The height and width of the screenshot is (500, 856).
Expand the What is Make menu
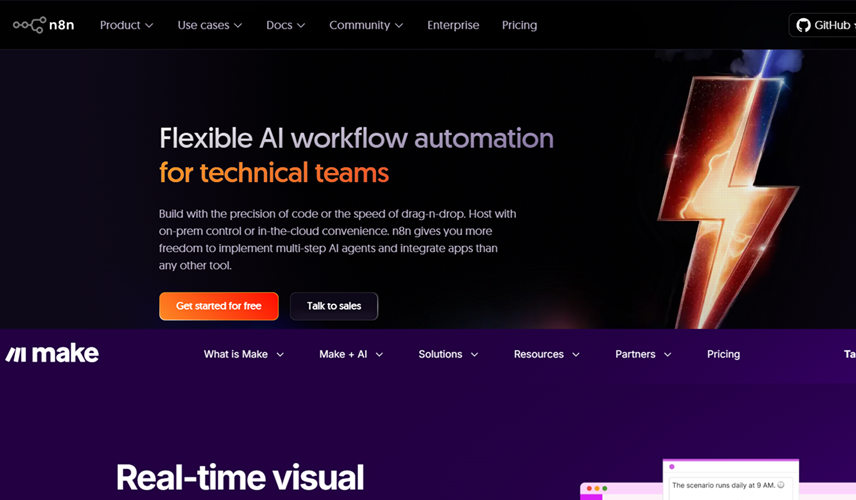tap(243, 354)
